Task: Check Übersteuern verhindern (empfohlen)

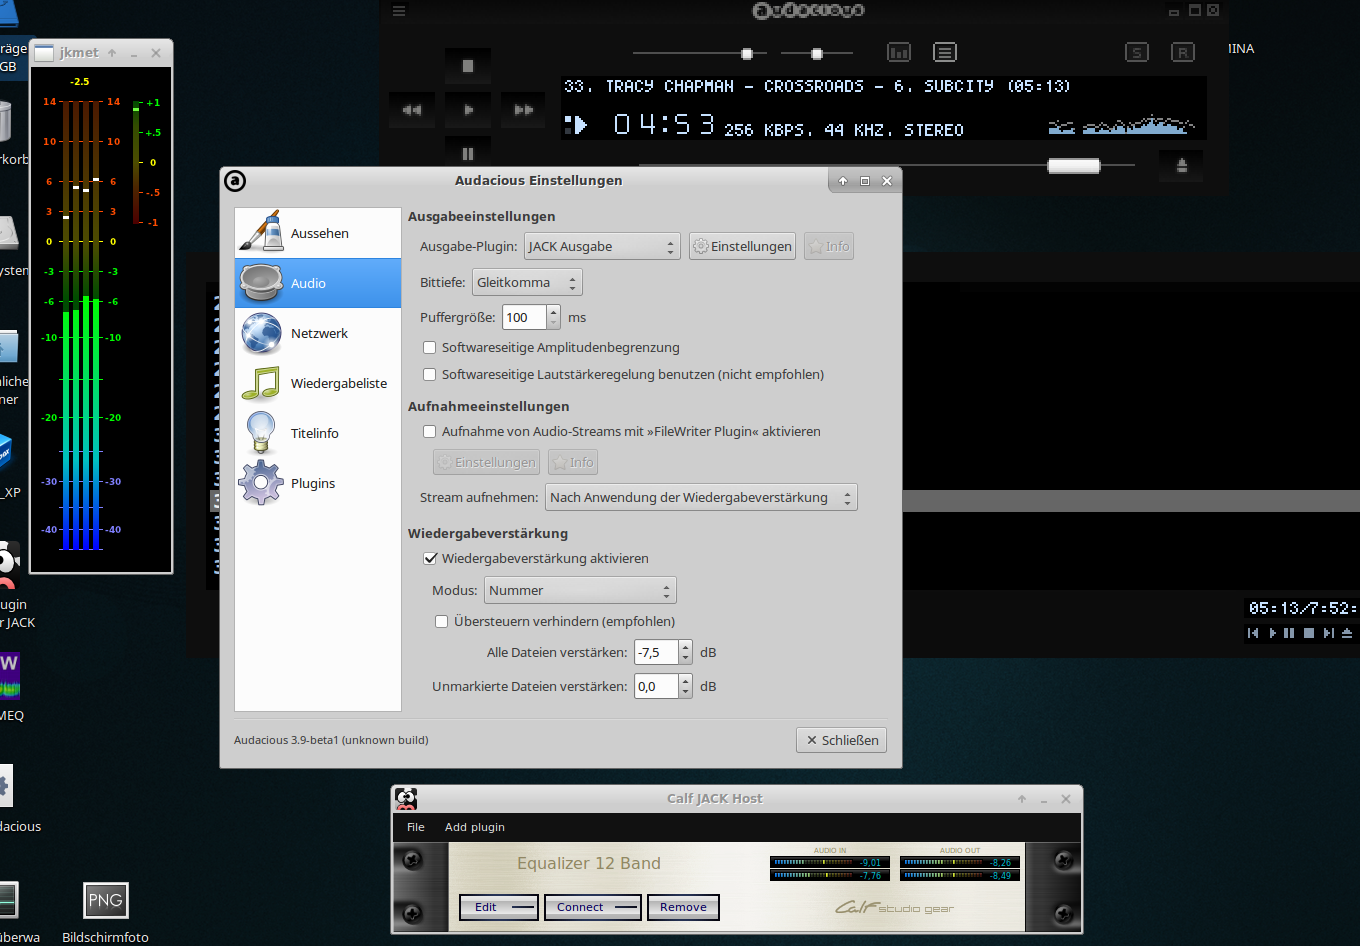Action: [x=442, y=622]
